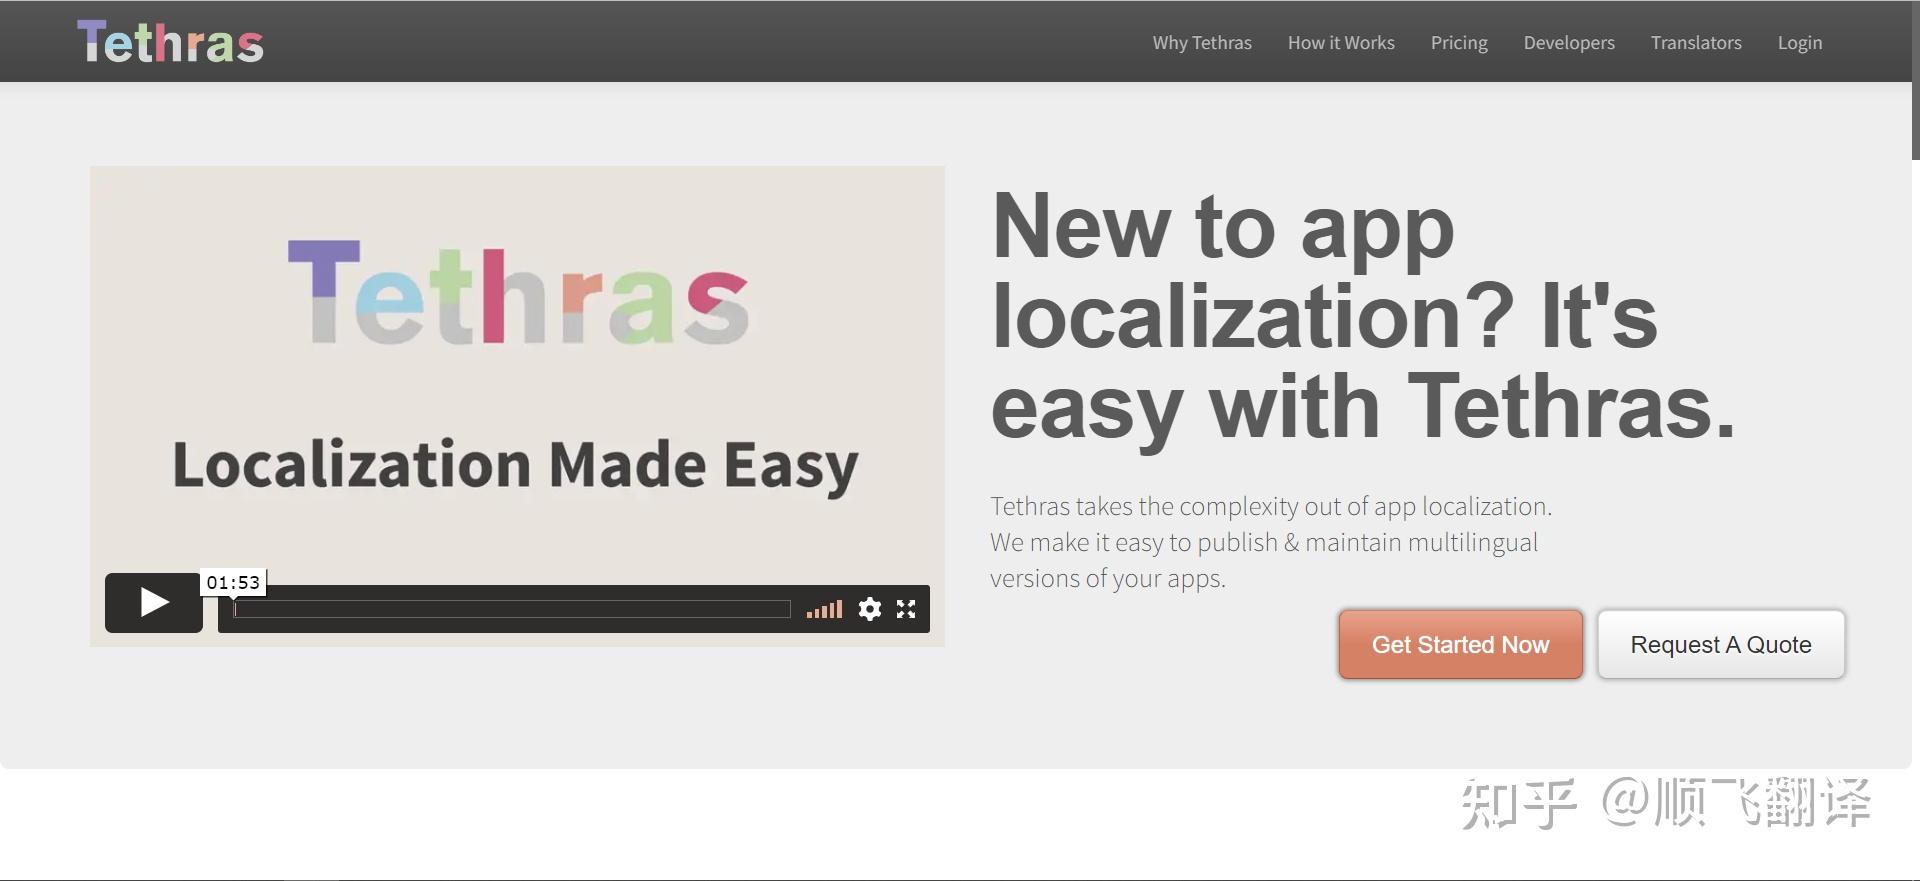Adjust video volume bars
Screen dimensions: 1920x881
825,609
